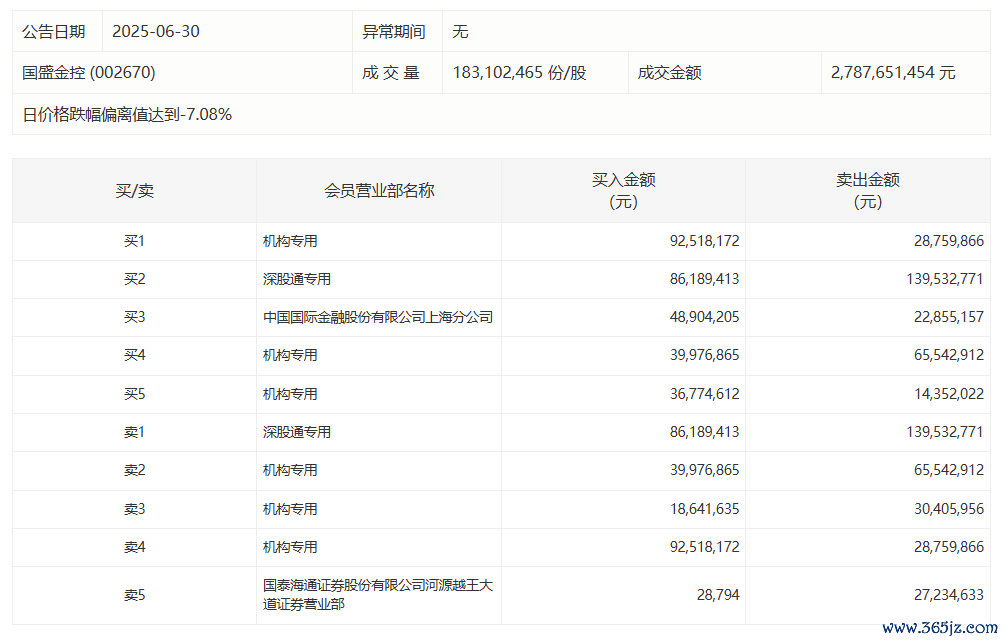Select the 买2 row label
The image size is (1005, 643).
tap(135, 279)
